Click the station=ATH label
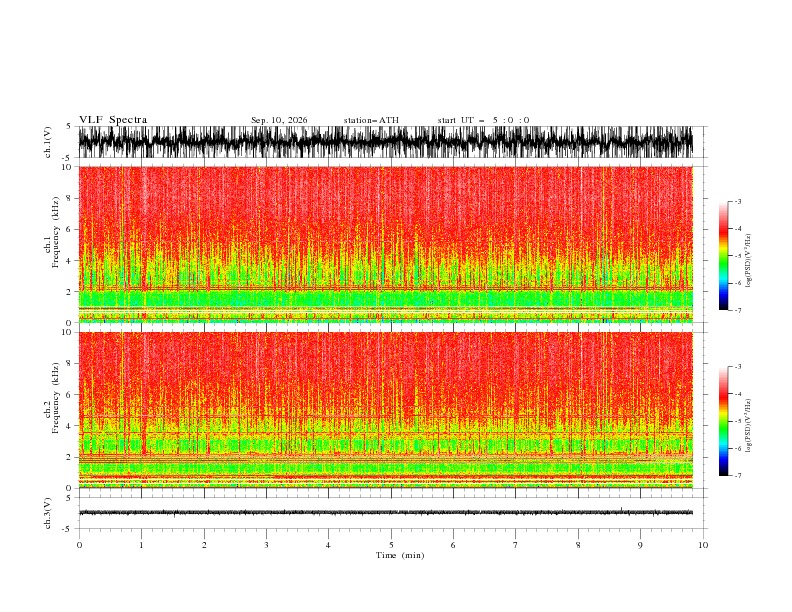This screenshot has height=612, width=792. [x=371, y=120]
